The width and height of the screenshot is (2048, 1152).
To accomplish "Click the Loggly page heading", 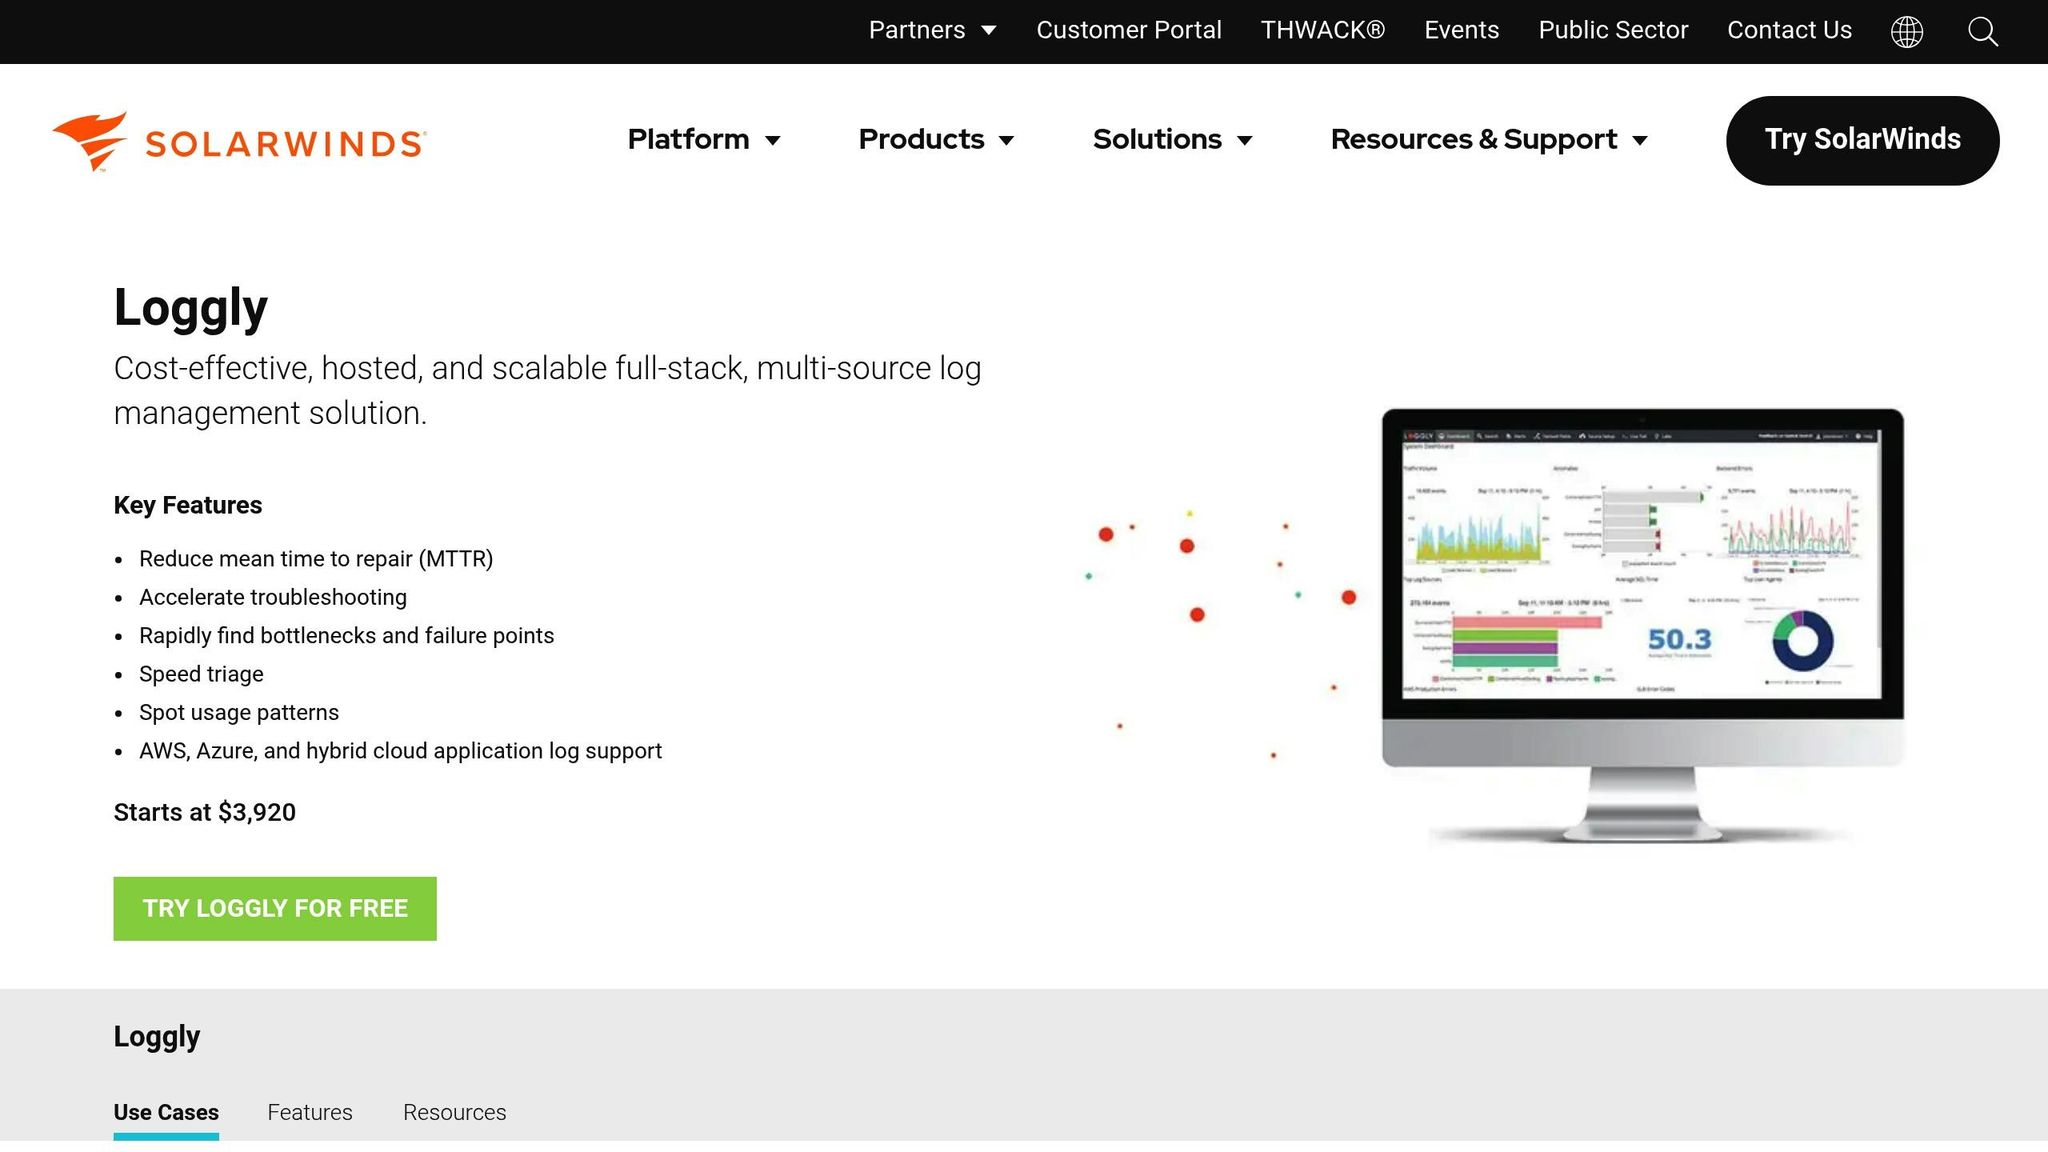I will 190,307.
